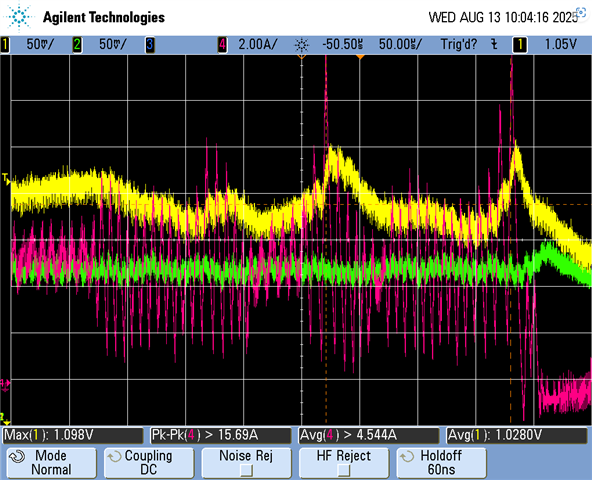Select channel 4 pink indicator badge
The width and height of the screenshot is (592, 480).
pos(222,45)
